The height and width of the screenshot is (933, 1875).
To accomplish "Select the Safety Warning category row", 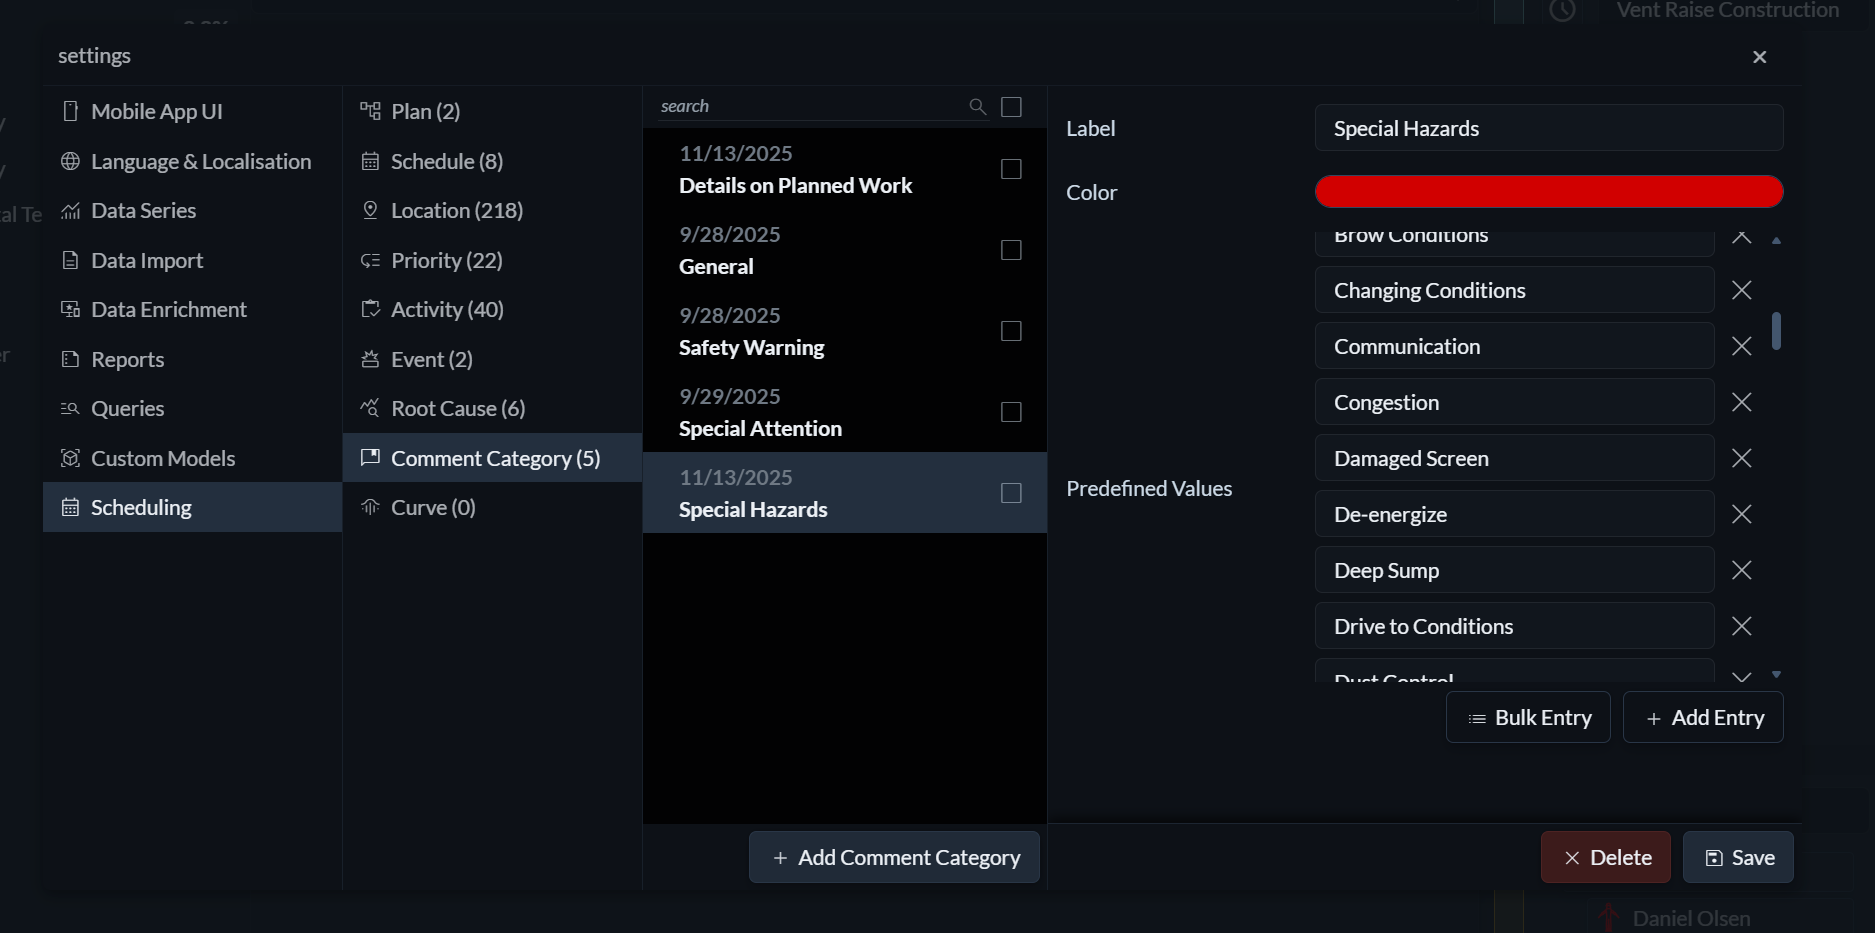I will click(845, 331).
